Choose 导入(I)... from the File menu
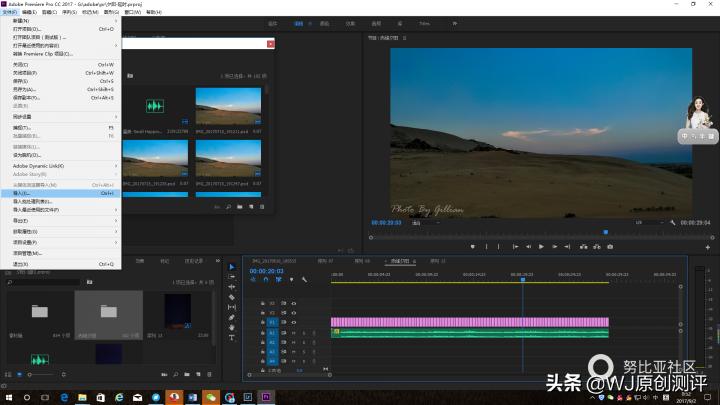This screenshot has width=720, height=405. 23,193
